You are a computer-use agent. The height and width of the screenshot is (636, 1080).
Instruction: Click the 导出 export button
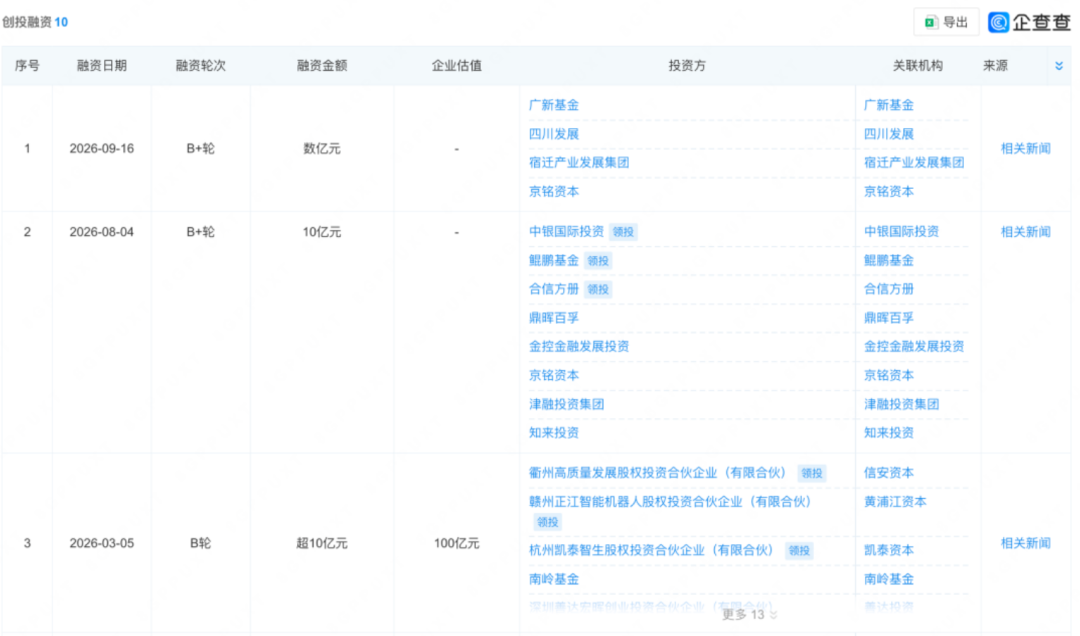click(x=946, y=22)
